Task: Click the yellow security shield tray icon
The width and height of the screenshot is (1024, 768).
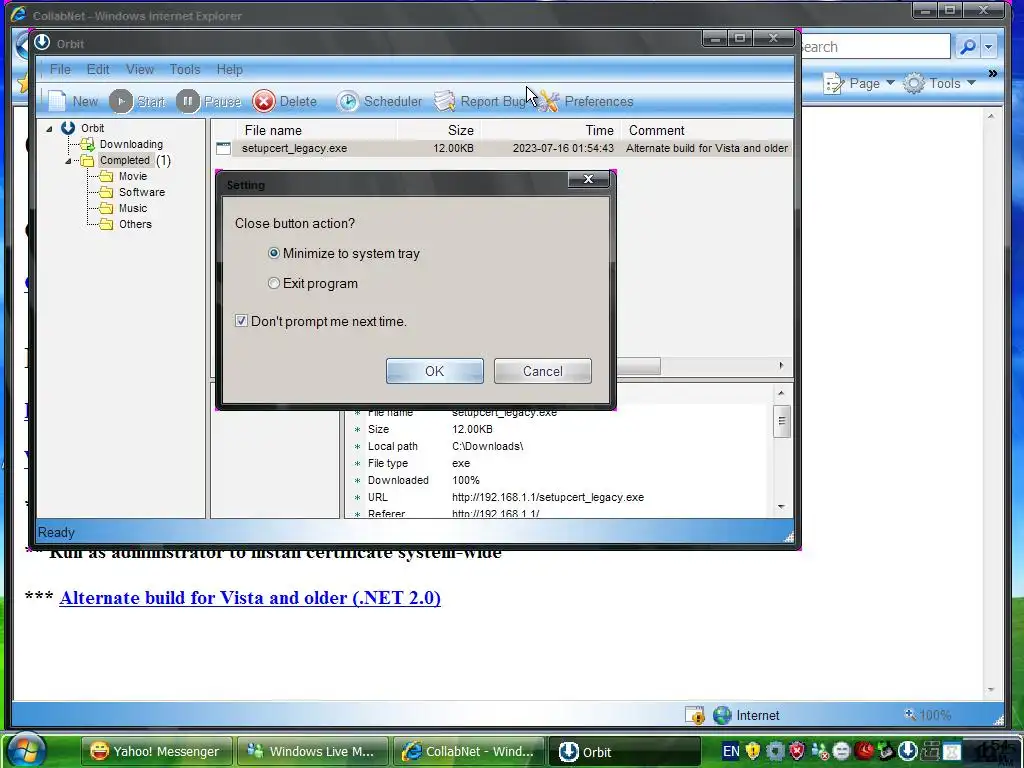Action: tap(753, 751)
